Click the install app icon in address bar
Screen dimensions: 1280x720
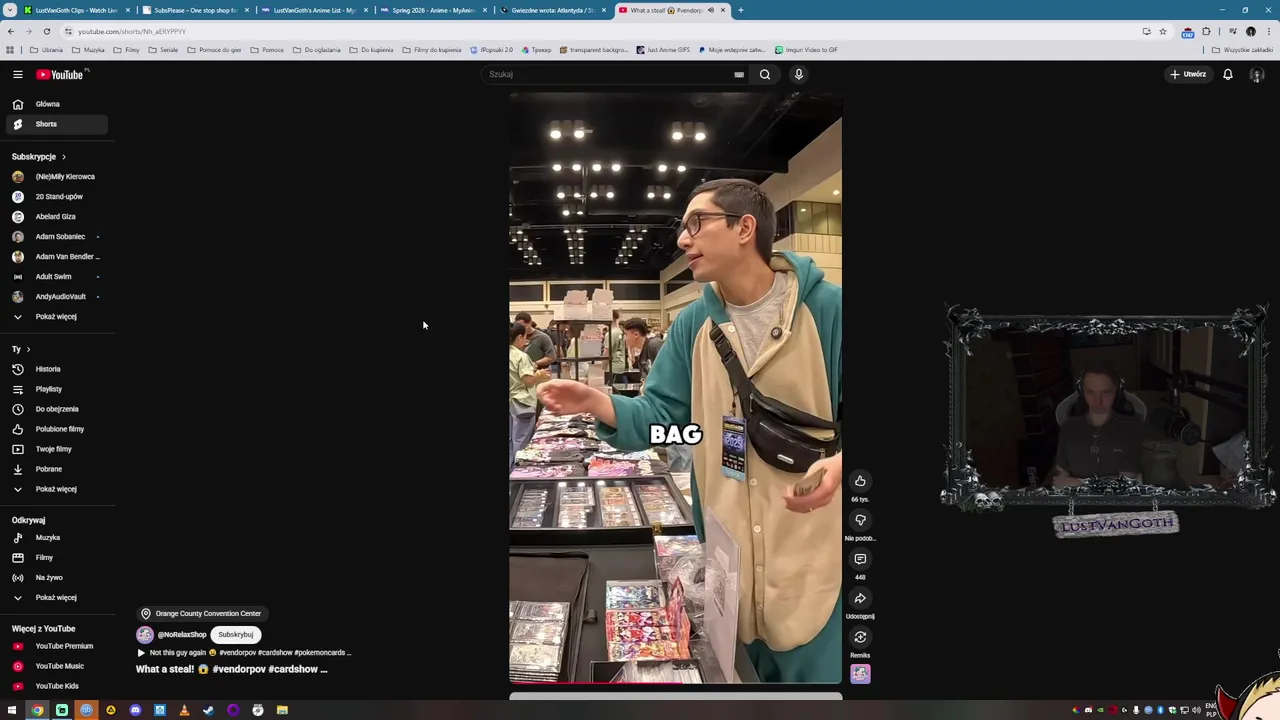click(x=1146, y=31)
